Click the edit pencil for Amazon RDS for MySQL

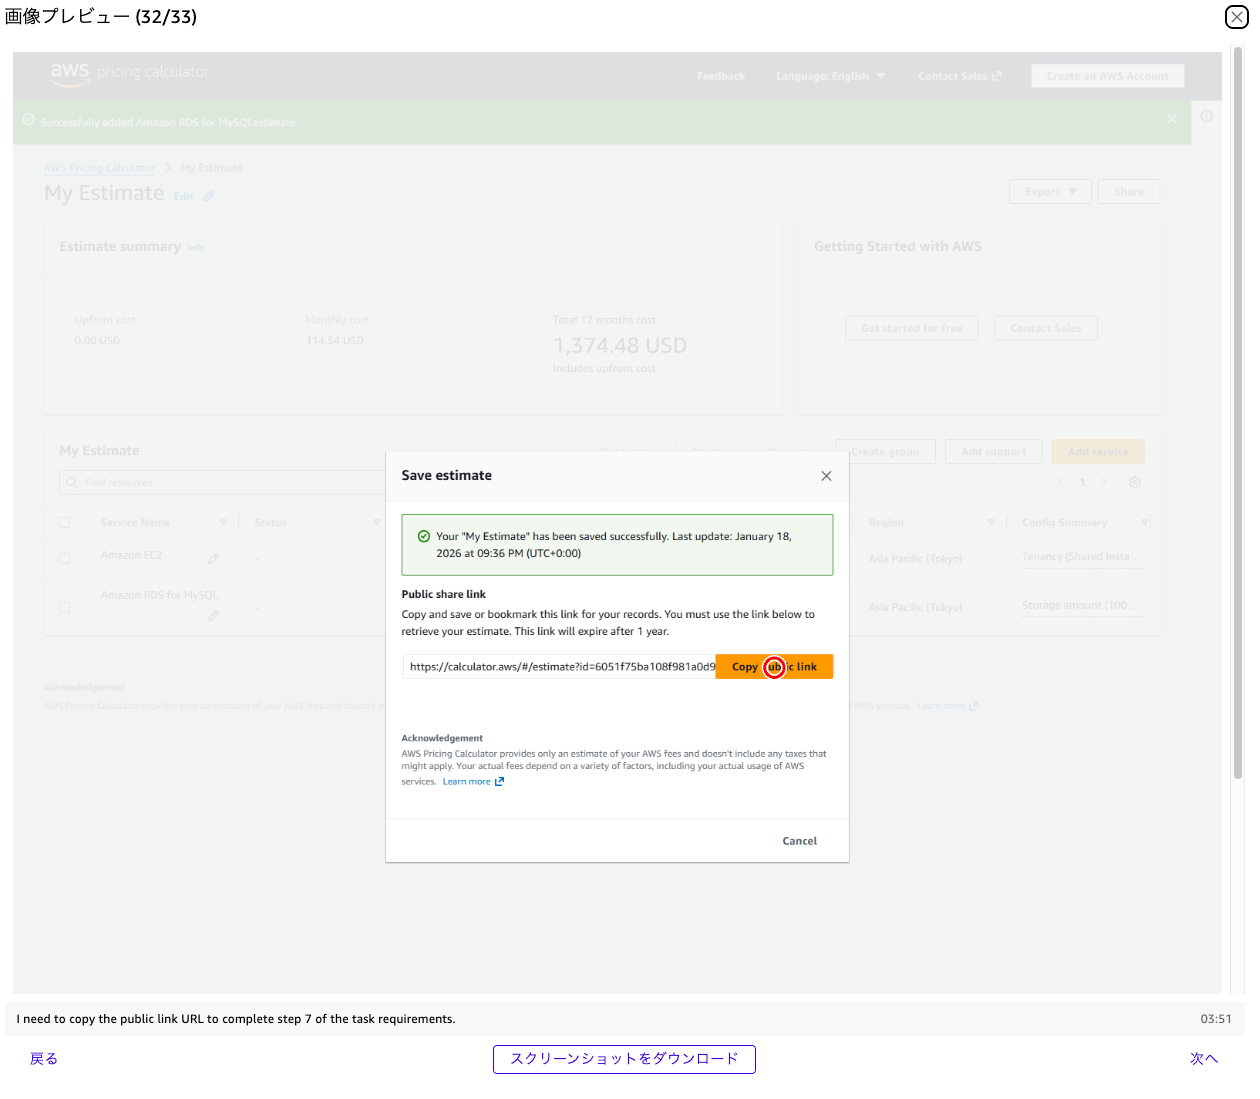(x=213, y=616)
